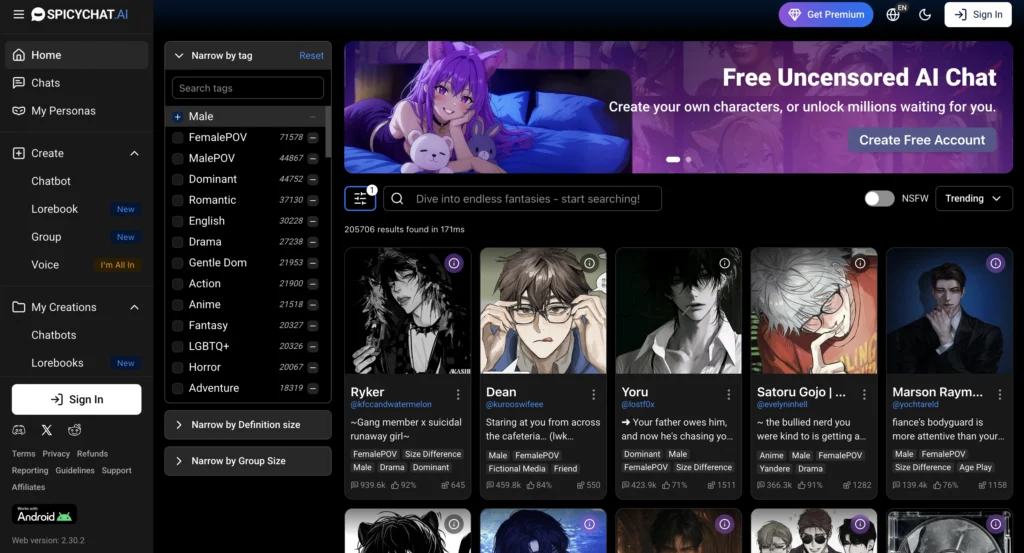
Task: Open Yoru card options menu
Action: [x=728, y=394]
